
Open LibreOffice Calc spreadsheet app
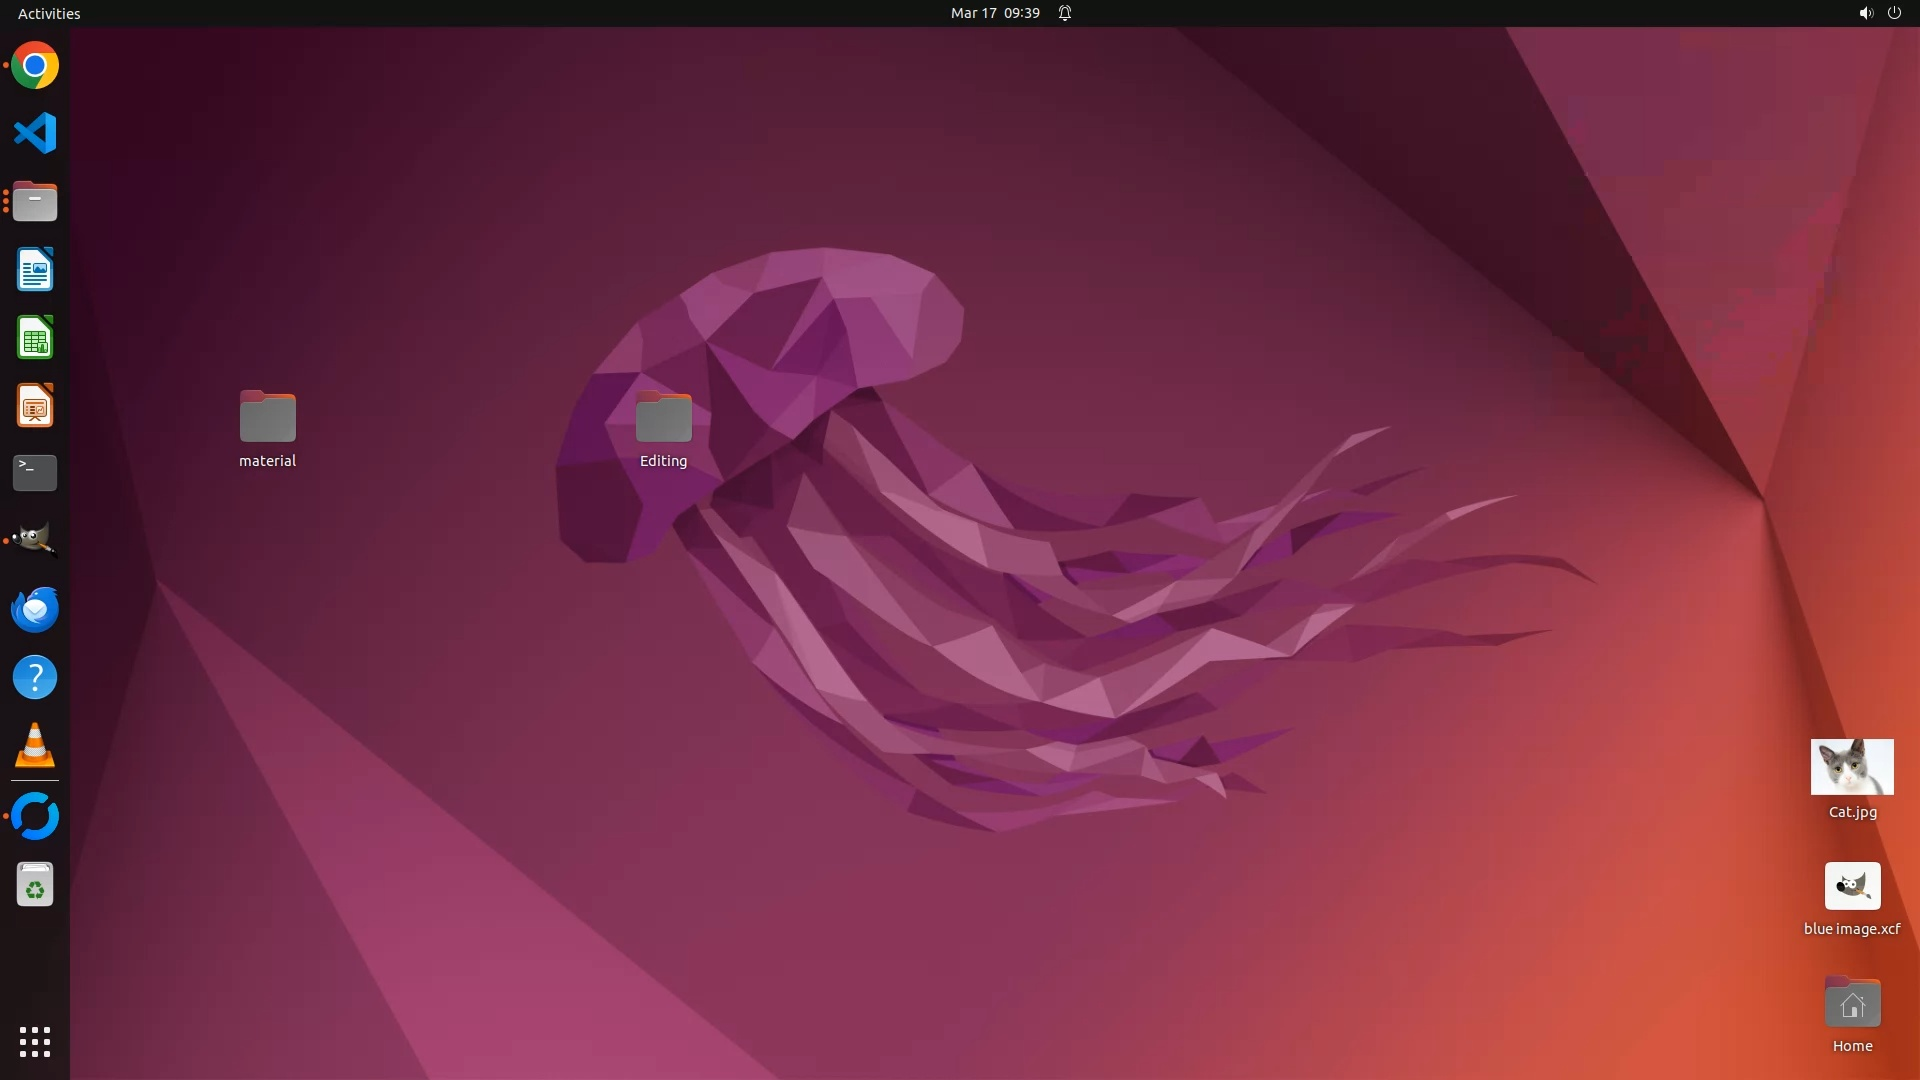[x=35, y=338]
